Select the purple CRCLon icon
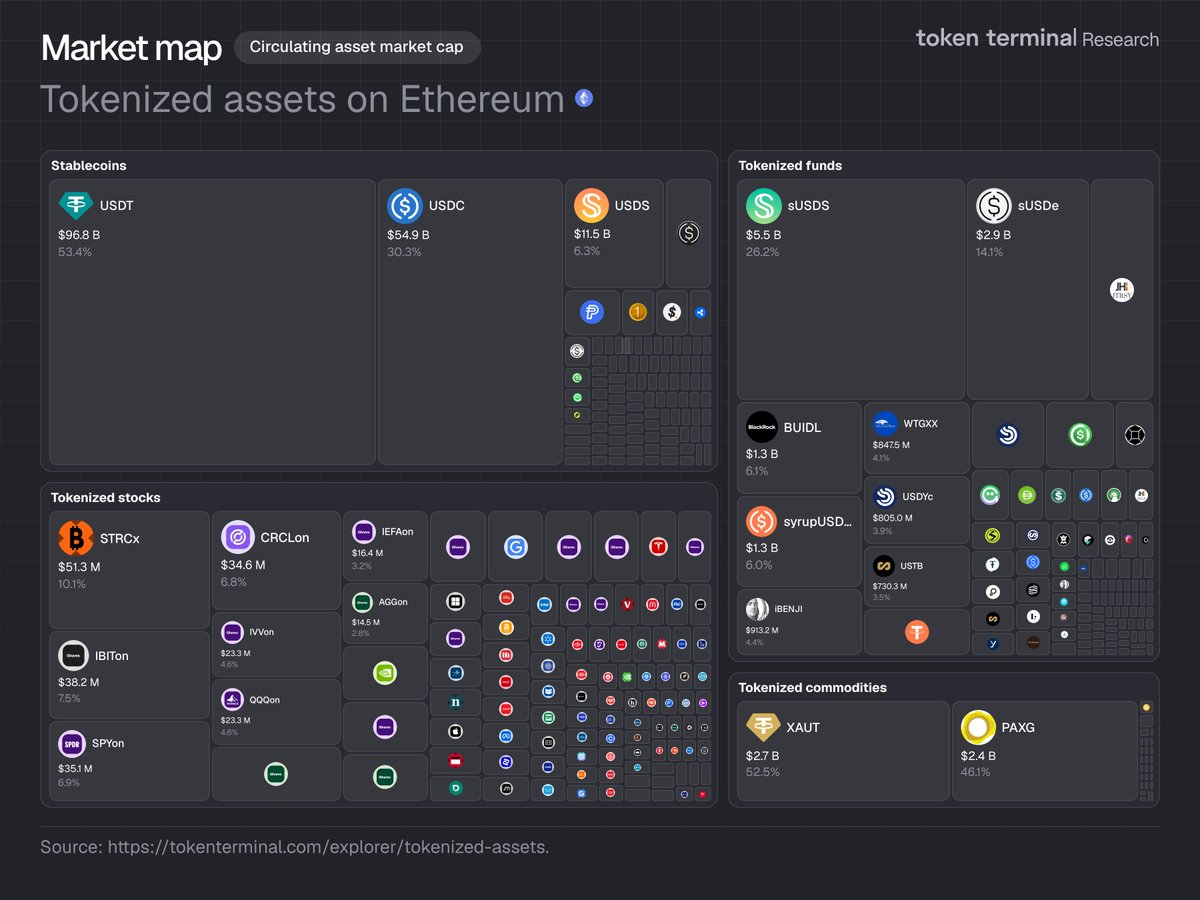1200x900 pixels. 239,538
